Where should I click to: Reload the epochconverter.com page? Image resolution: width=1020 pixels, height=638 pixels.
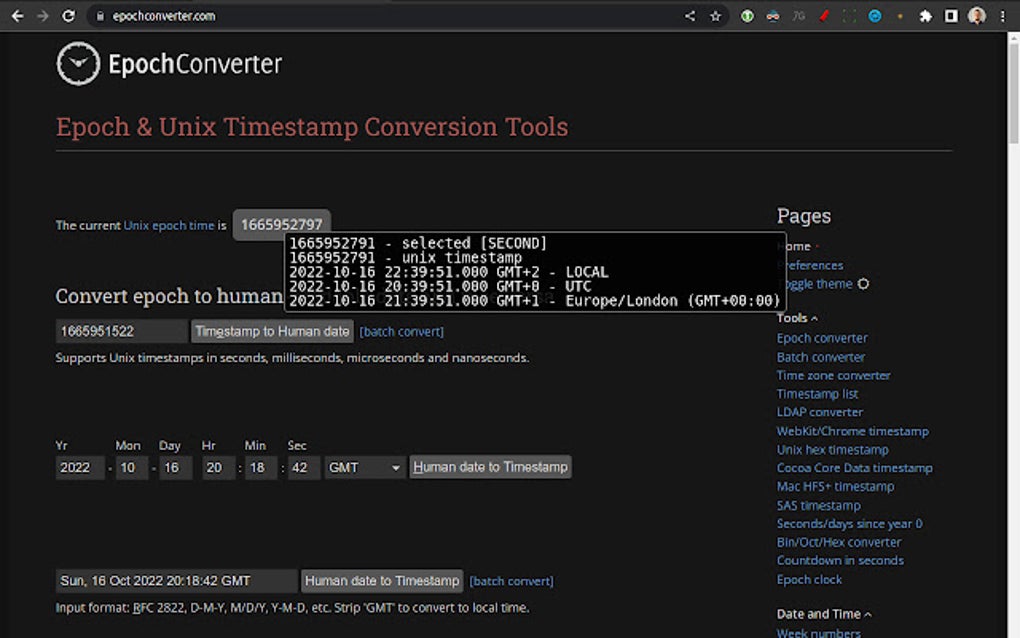tap(67, 15)
